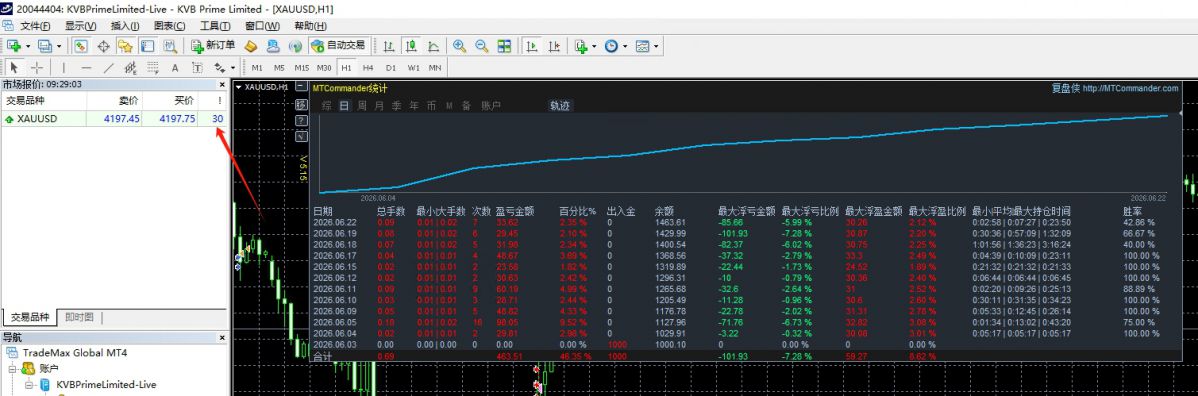The height and width of the screenshot is (396, 1198).
Task: Open the arrows objects dropdown arrow
Action: click(x=233, y=68)
